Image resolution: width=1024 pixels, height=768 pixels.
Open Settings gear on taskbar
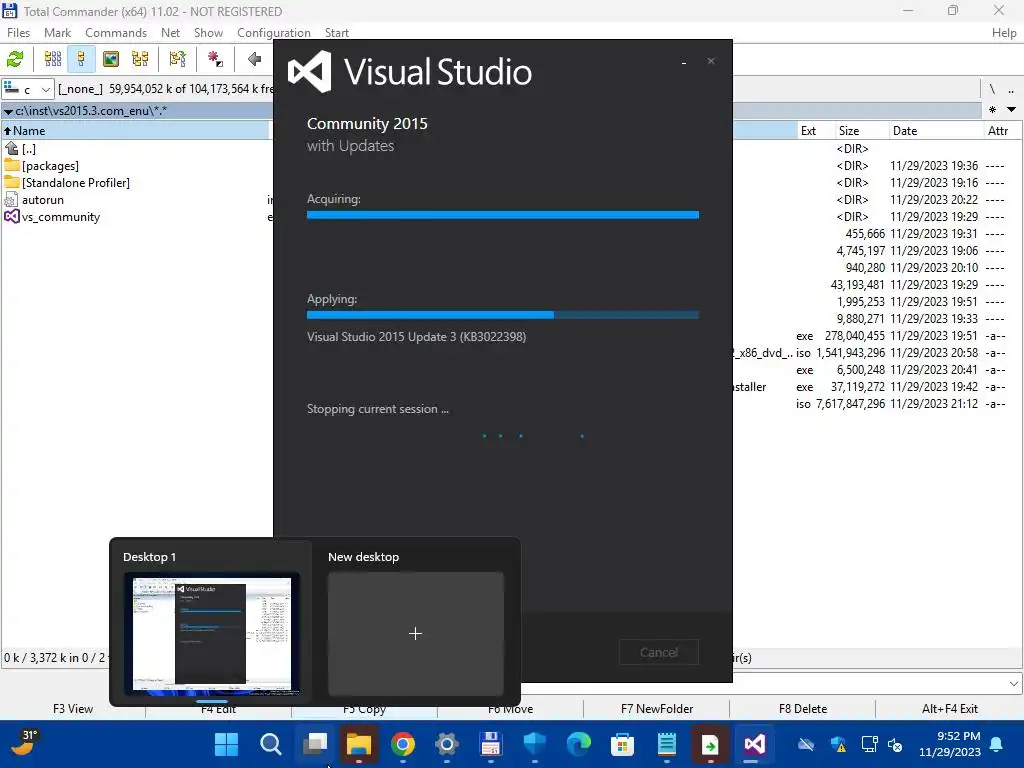[447, 744]
